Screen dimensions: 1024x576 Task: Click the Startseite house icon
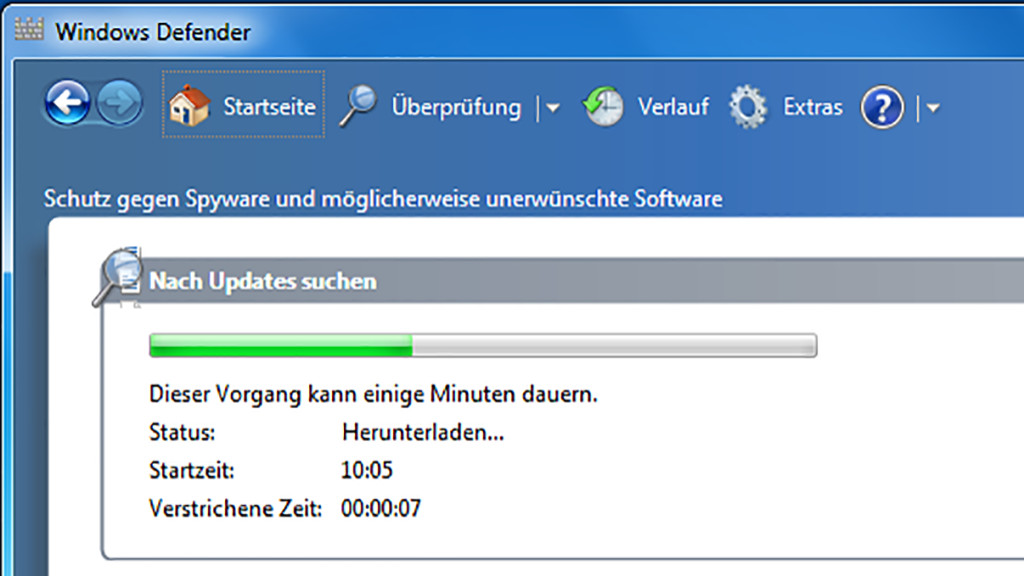[x=189, y=105]
